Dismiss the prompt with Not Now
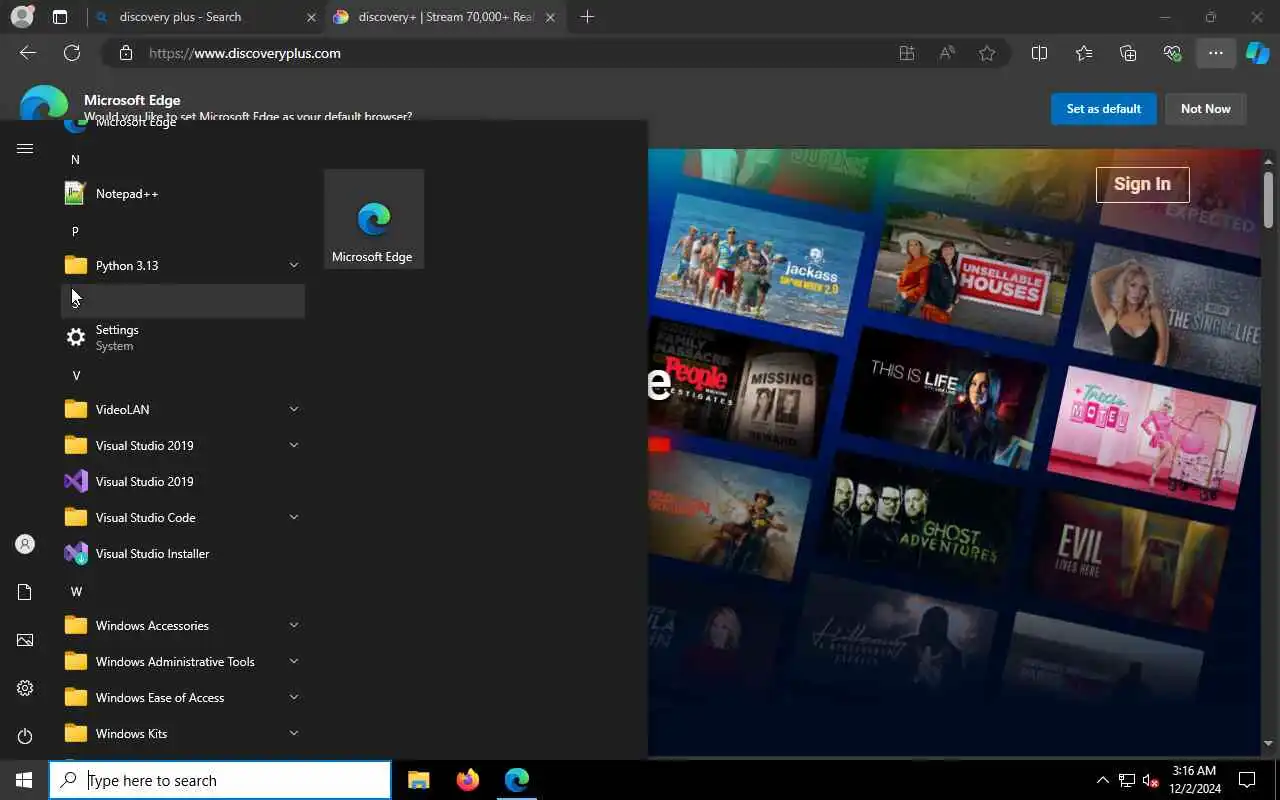 coord(1206,109)
